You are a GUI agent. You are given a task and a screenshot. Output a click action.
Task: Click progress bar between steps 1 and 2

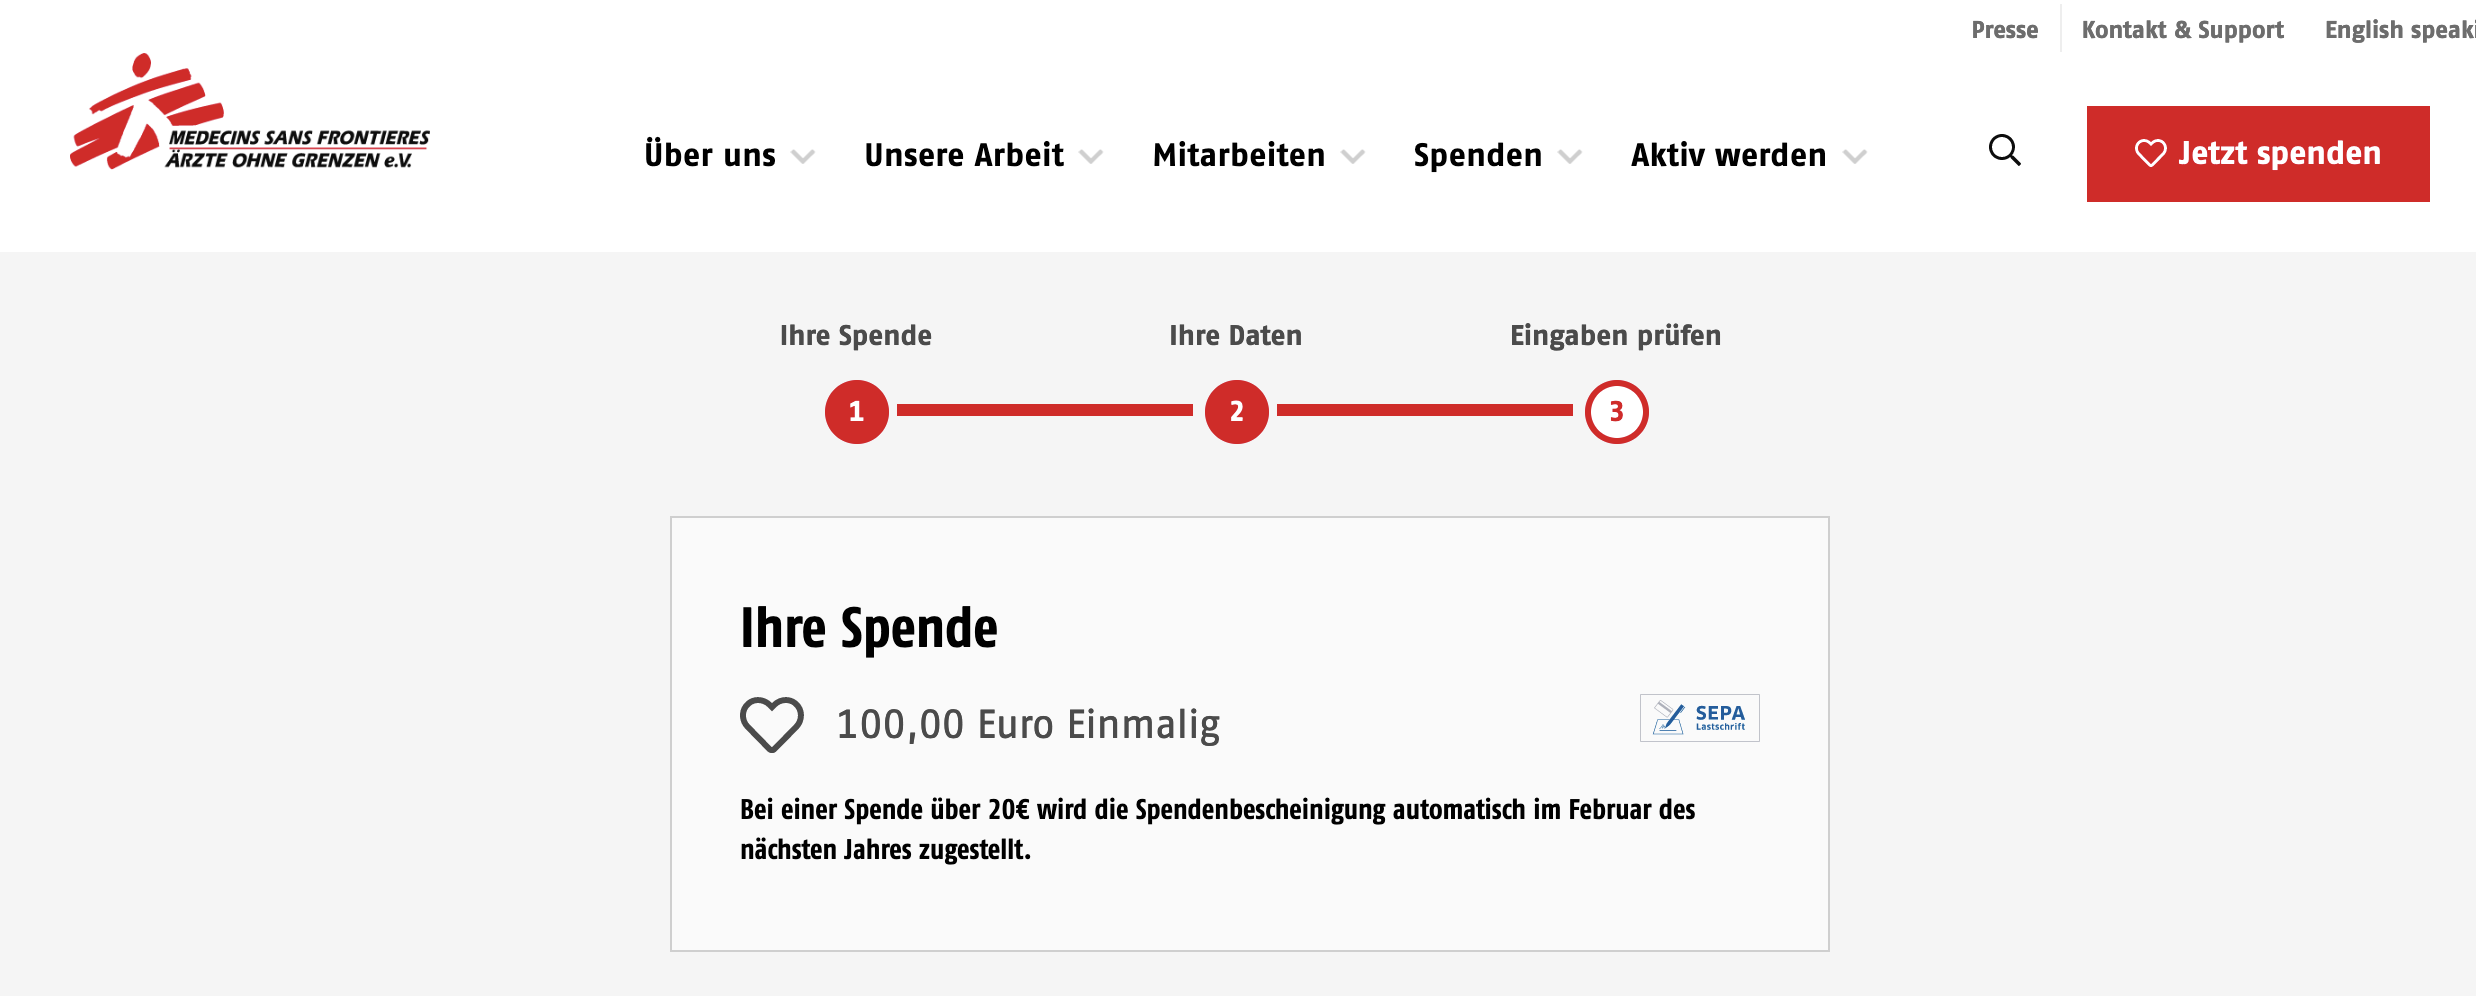point(1045,410)
